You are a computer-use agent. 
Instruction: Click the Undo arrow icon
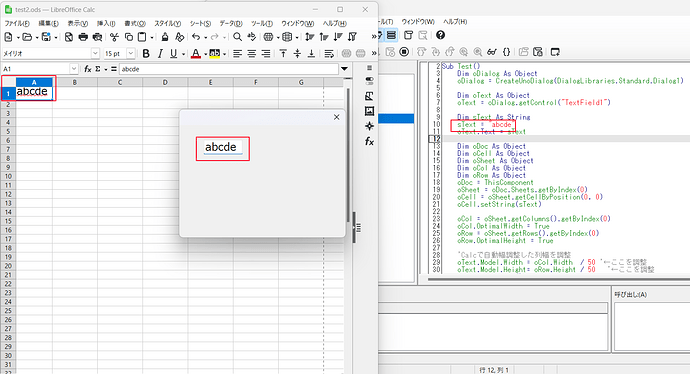[x=196, y=37]
